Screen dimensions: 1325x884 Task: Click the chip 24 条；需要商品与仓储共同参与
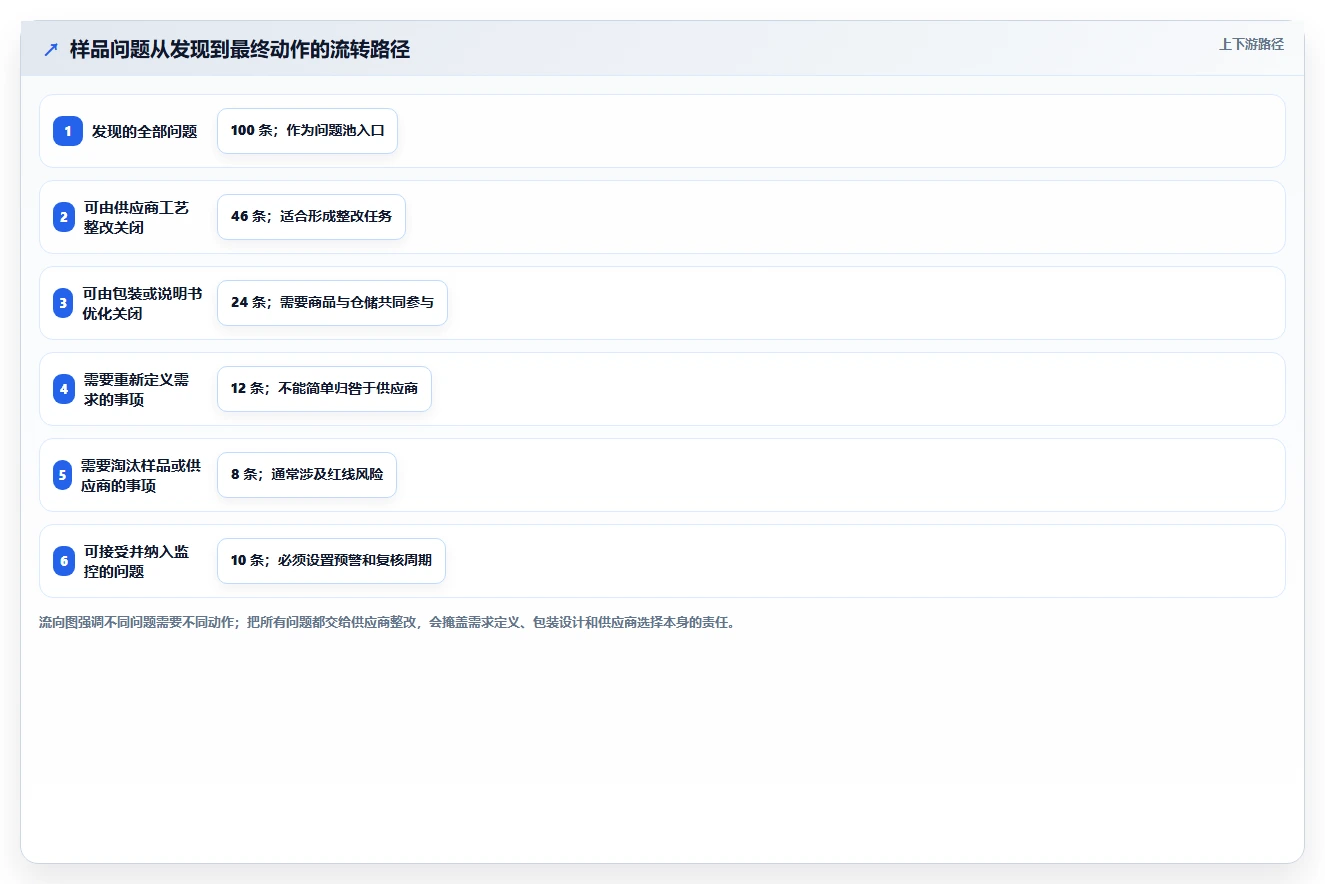pyautogui.click(x=332, y=303)
